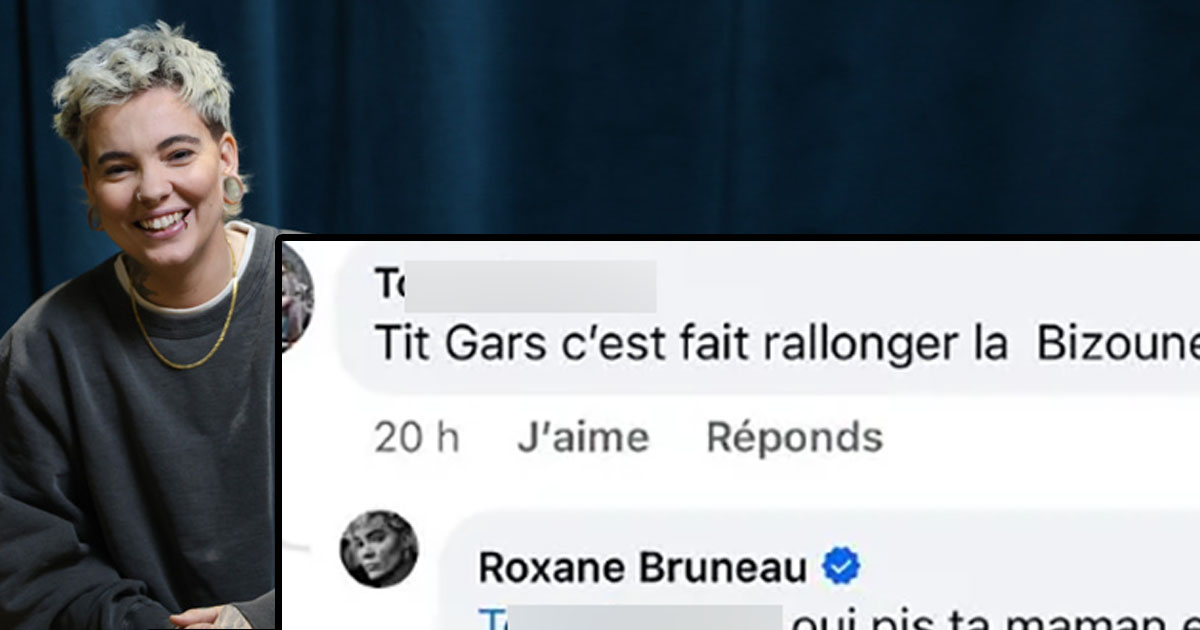Viewport: 1200px width, 630px height.
Task: Click the word 'Bizoune' in the comment
Action: [1118, 345]
